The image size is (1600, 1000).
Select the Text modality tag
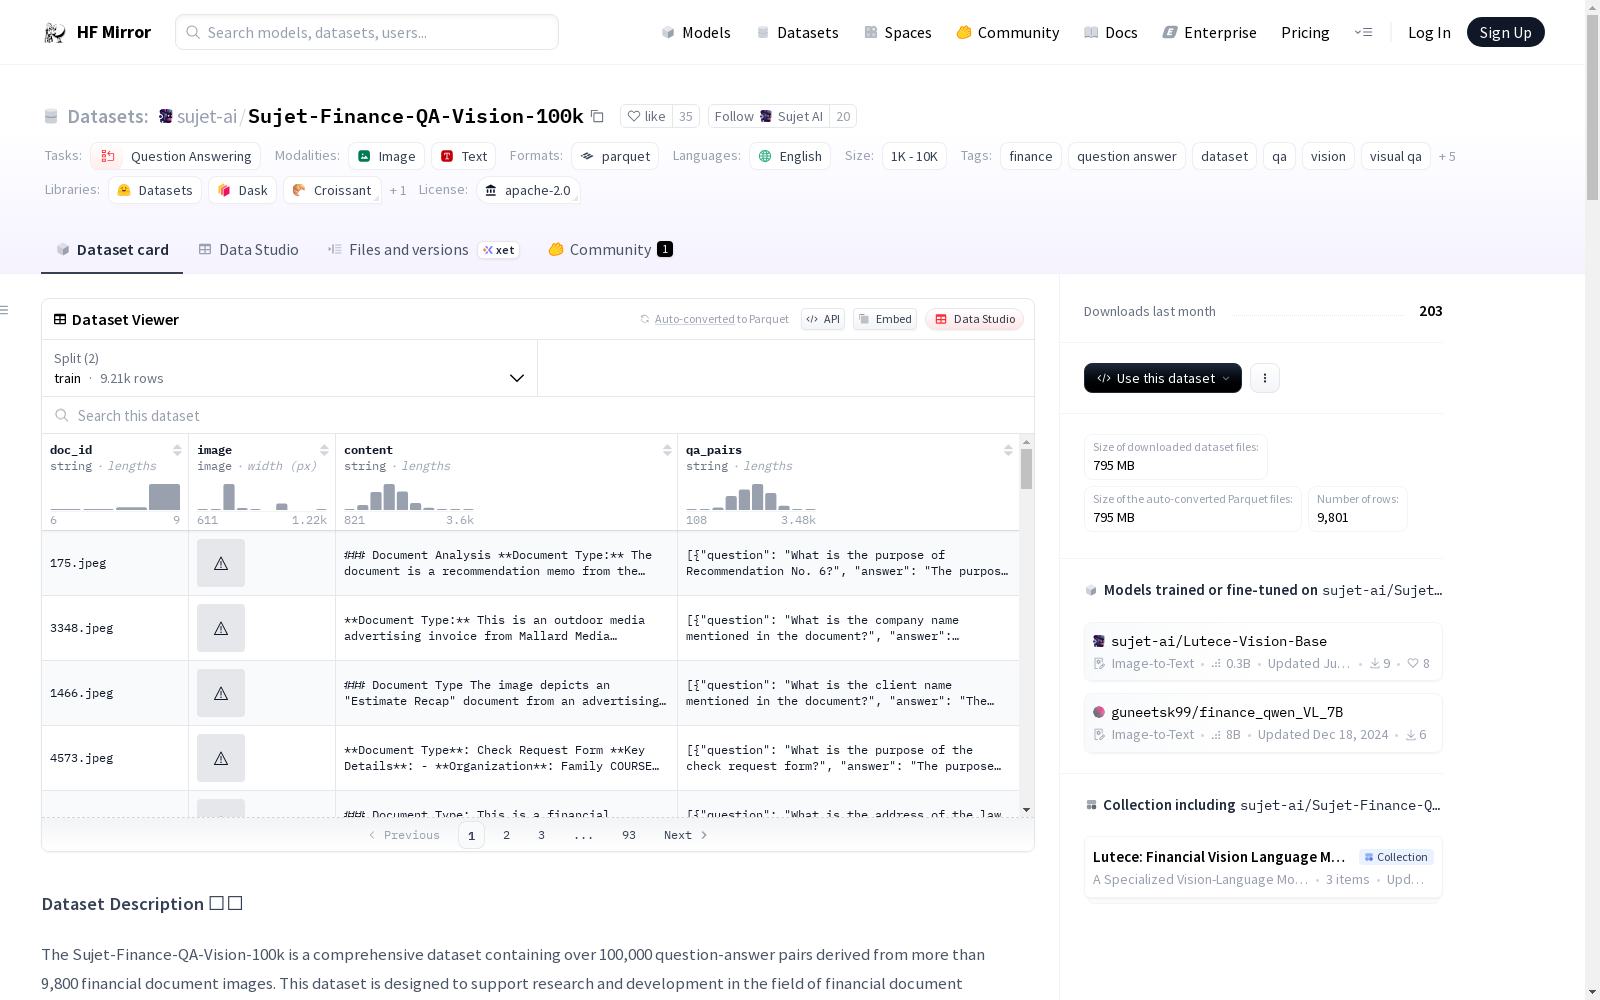pos(464,156)
